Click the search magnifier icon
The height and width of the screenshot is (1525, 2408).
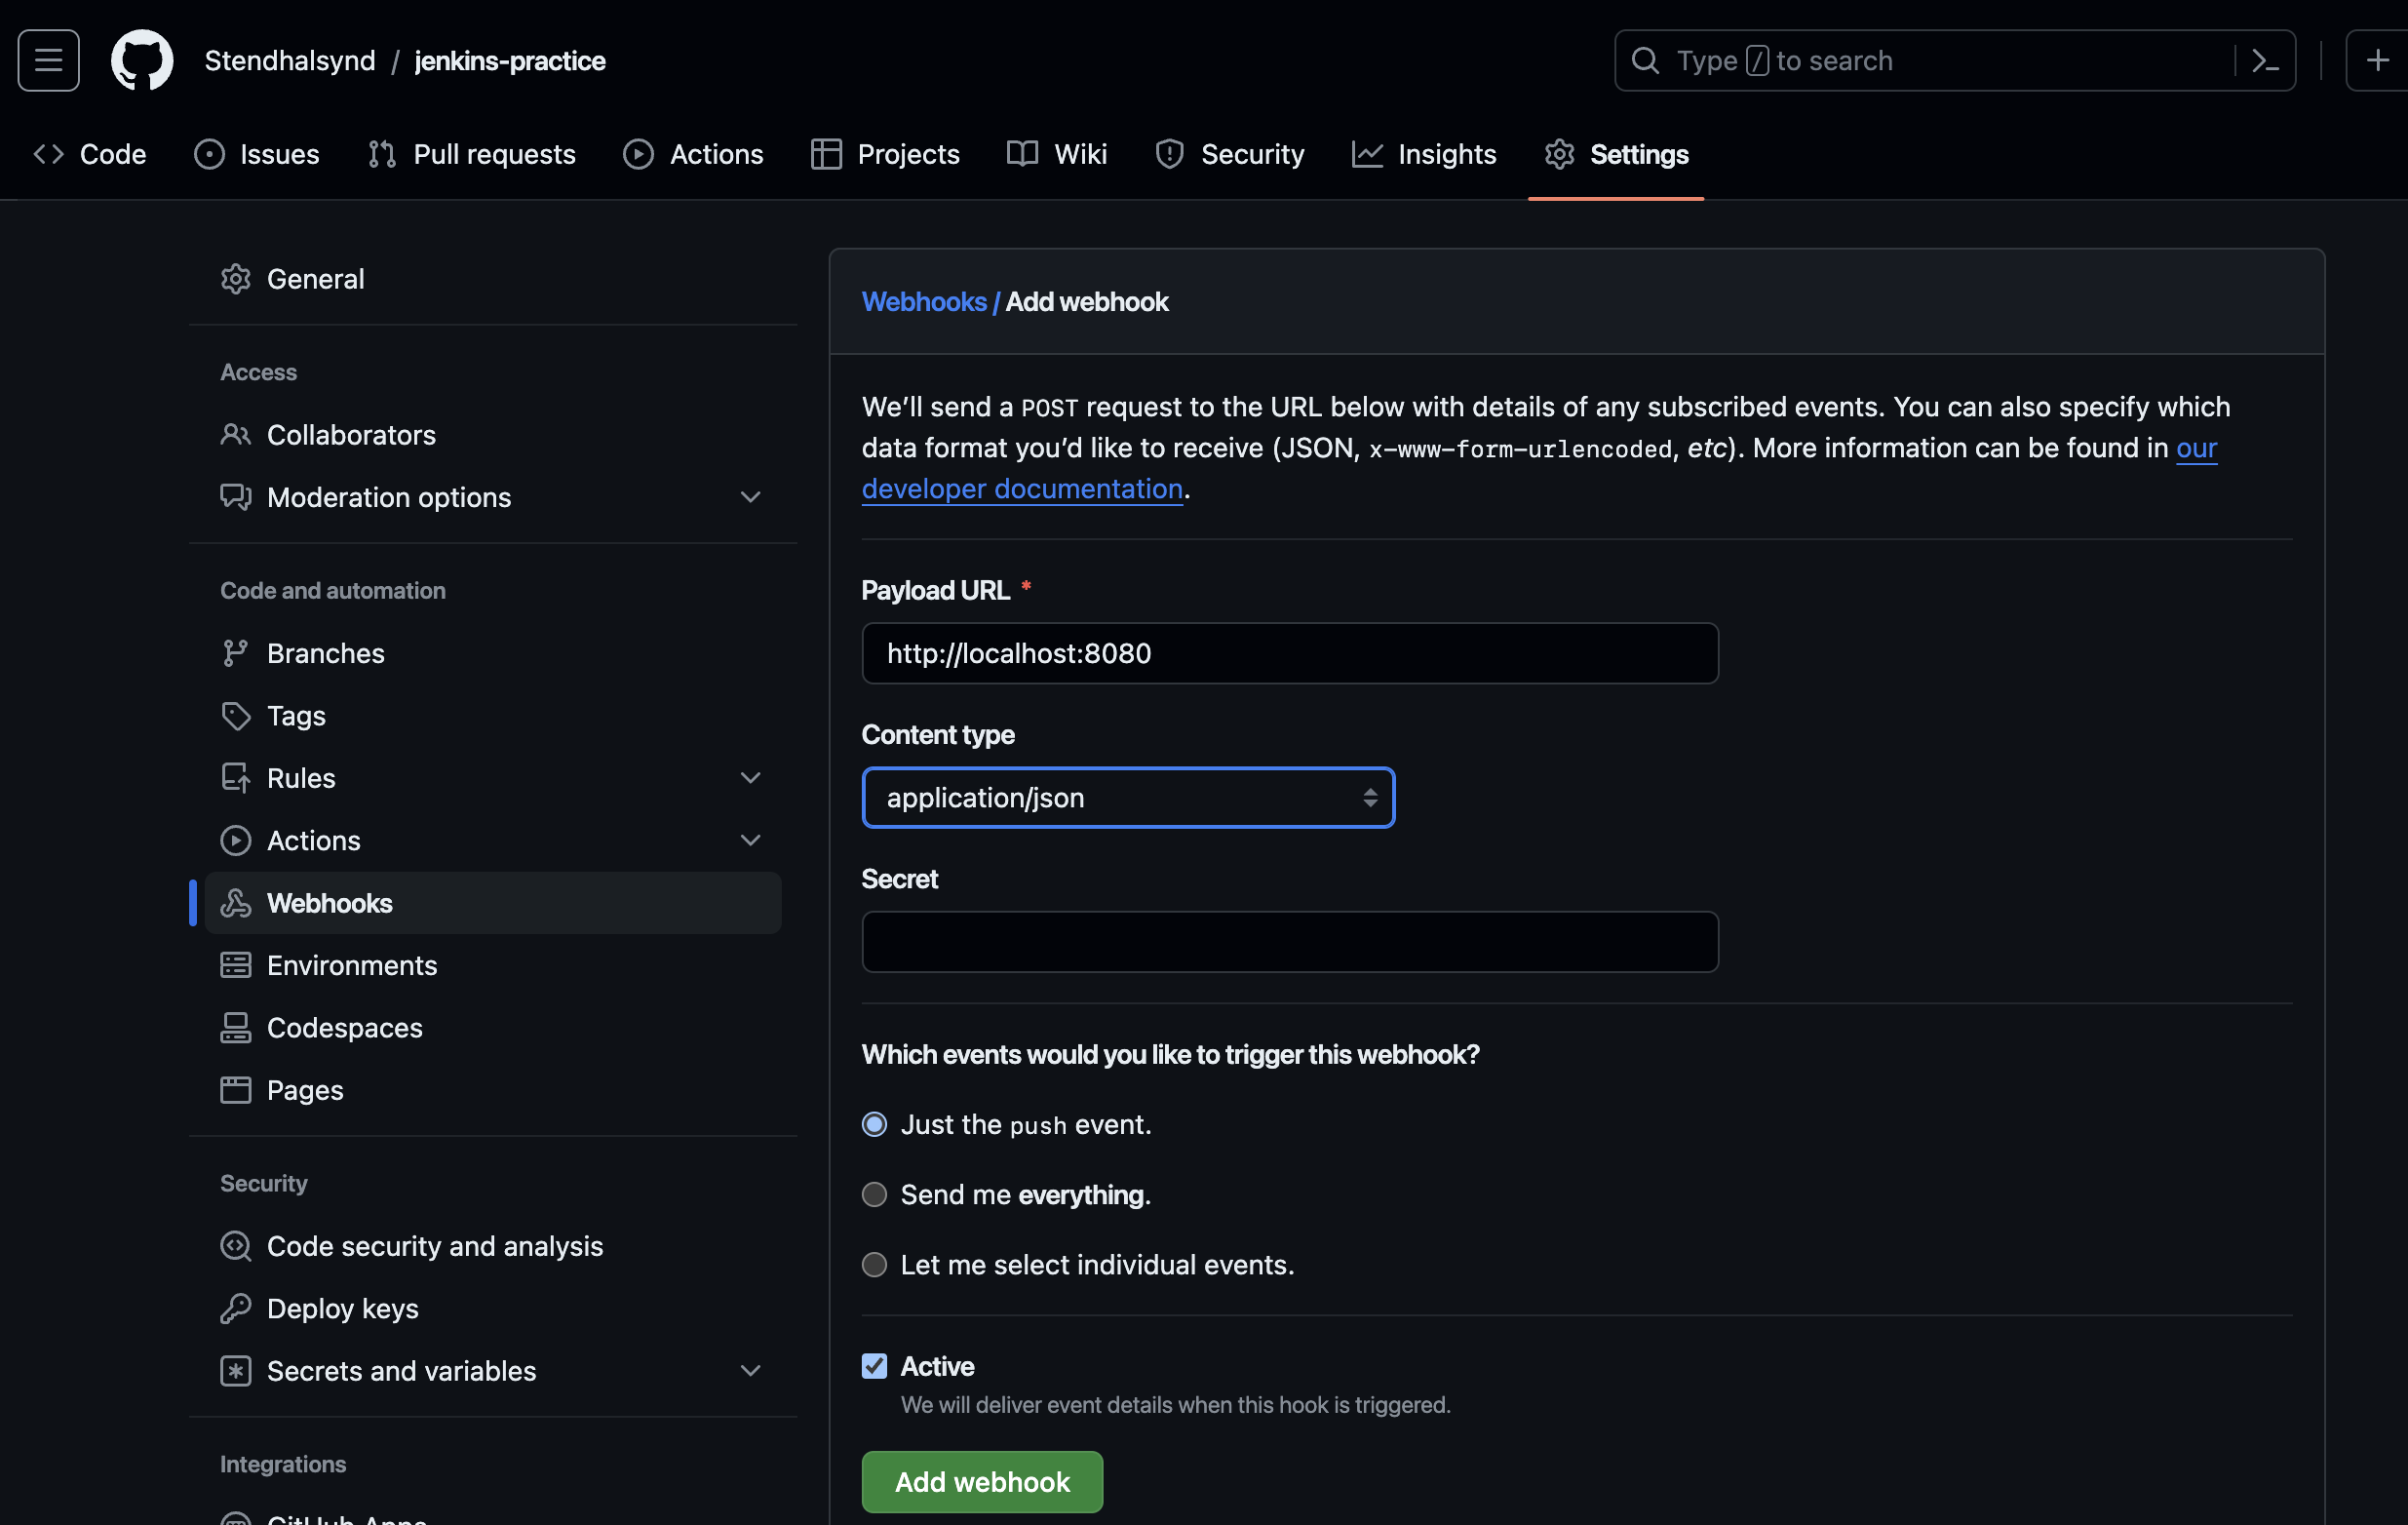pos(1645,60)
